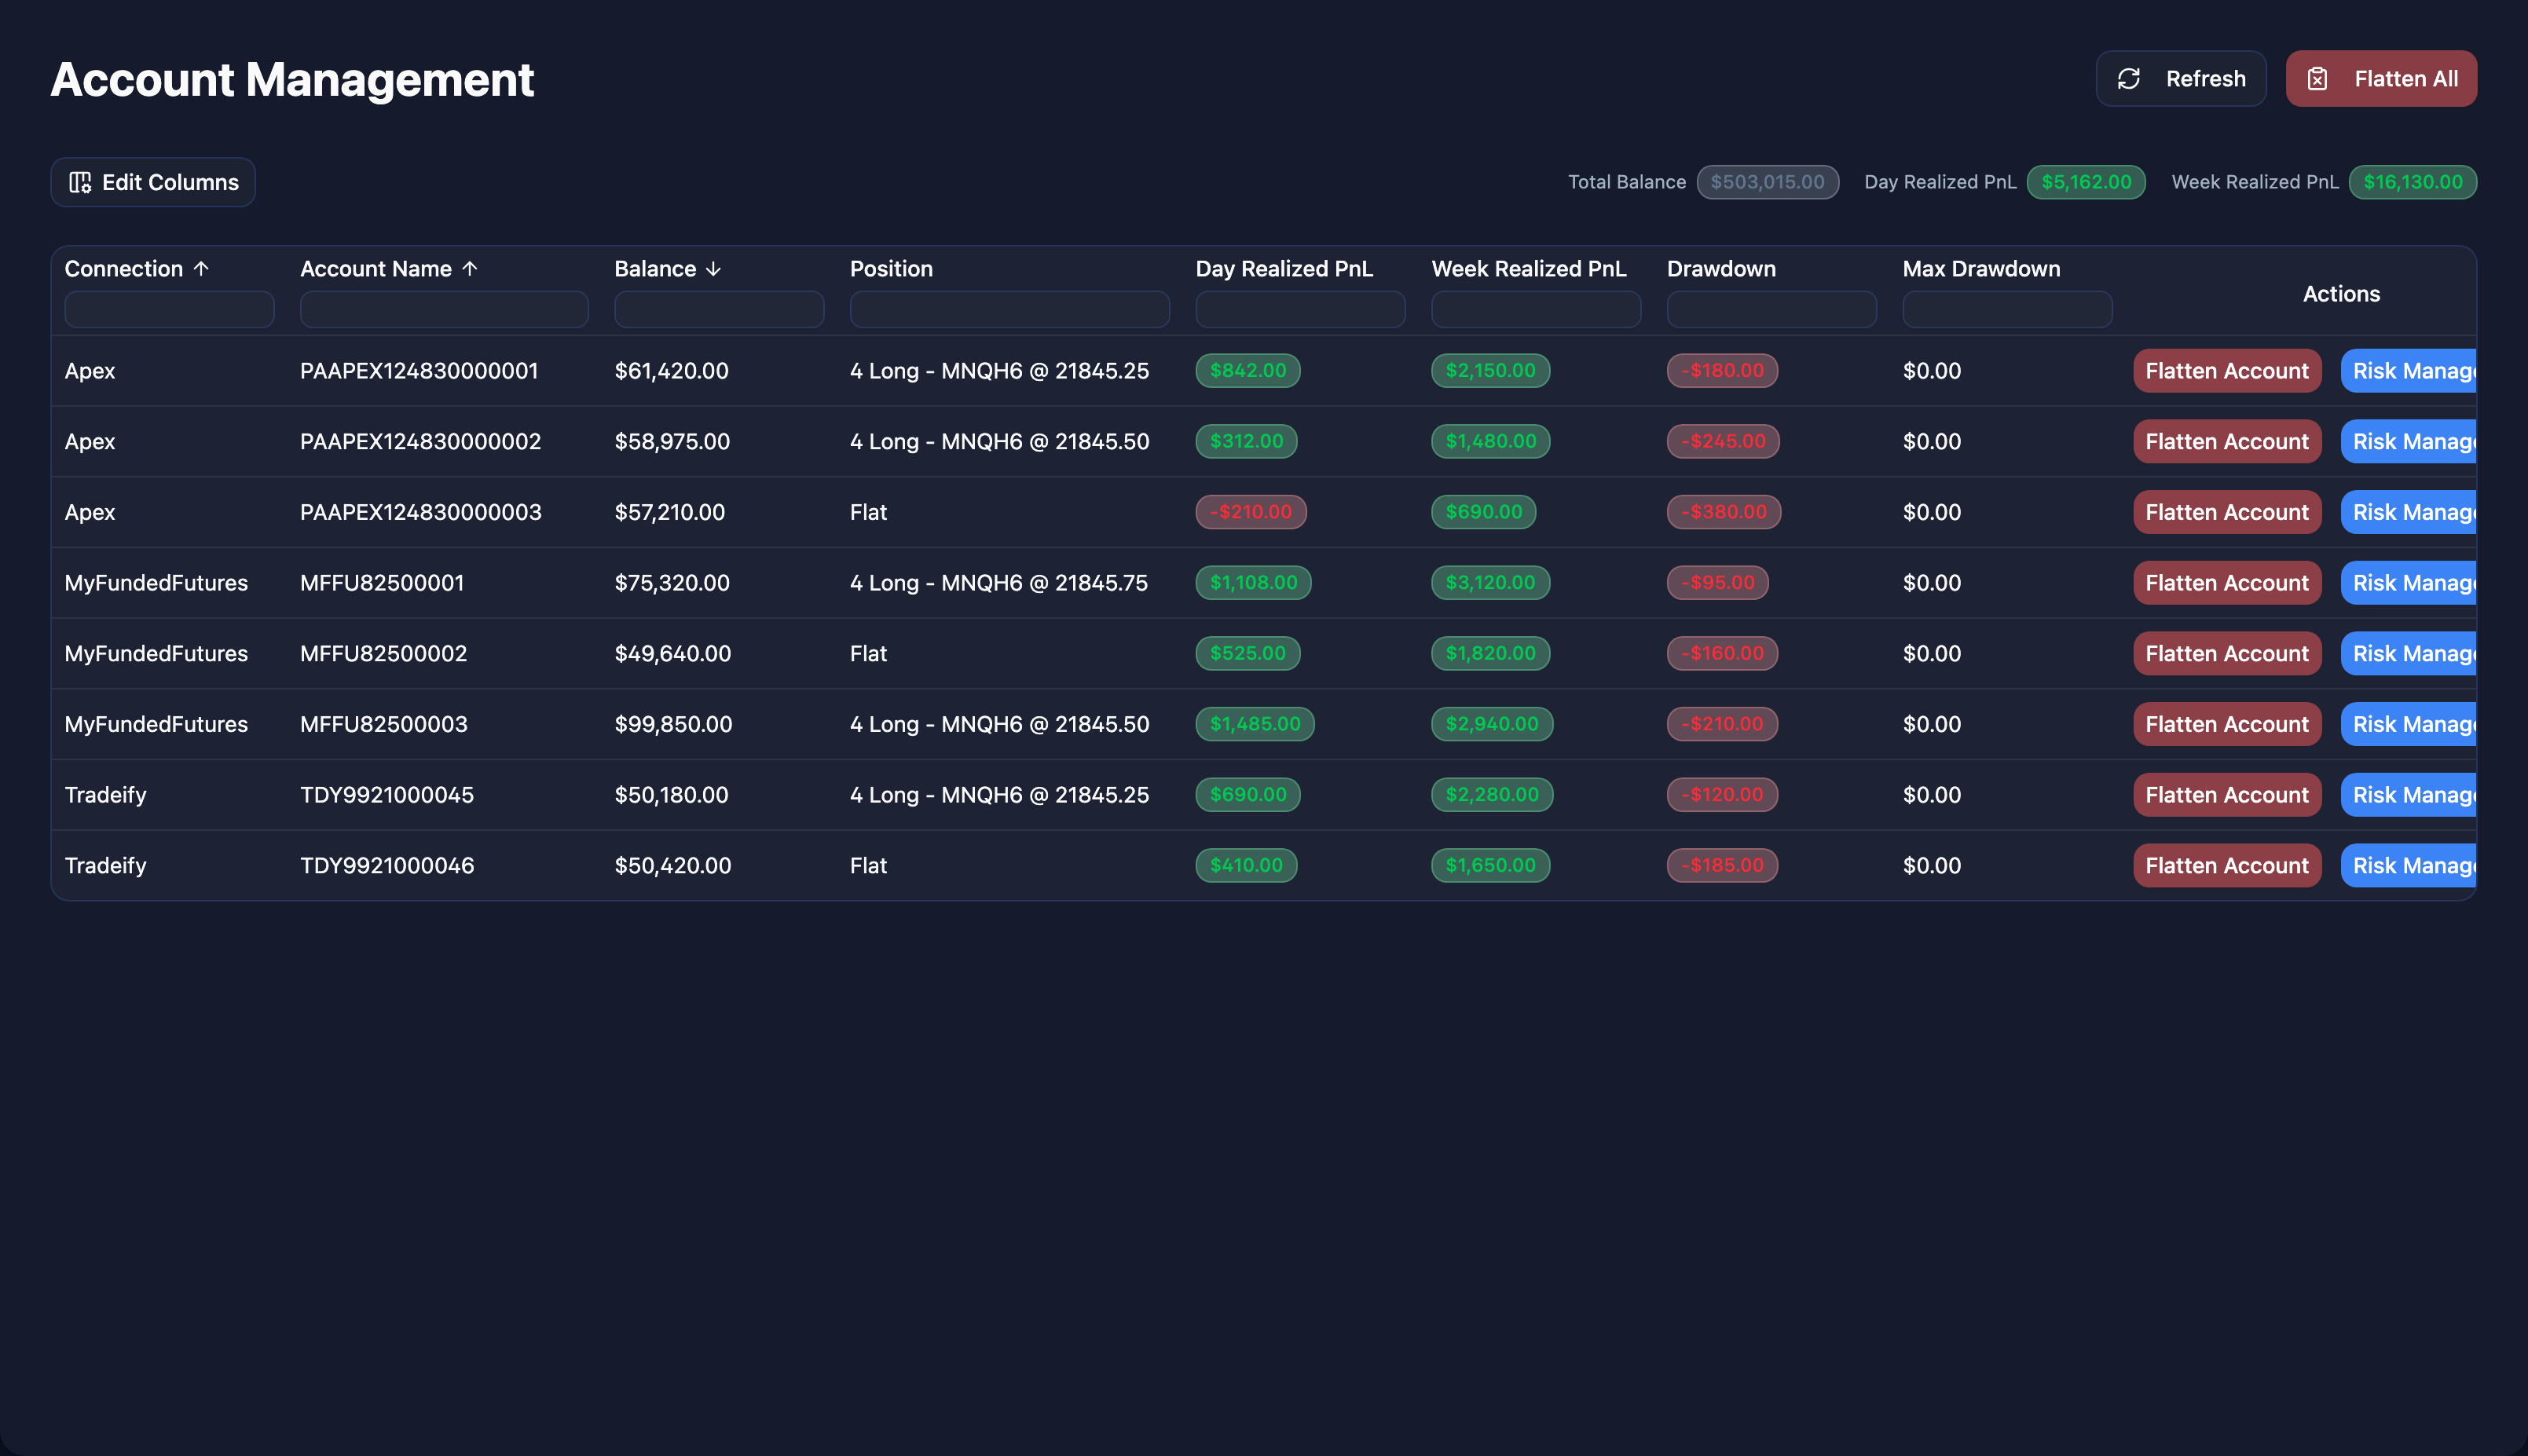The image size is (2528, 1456).
Task: Click Max Drawdown $0.00 for MFFU82500001
Action: [x=1931, y=583]
